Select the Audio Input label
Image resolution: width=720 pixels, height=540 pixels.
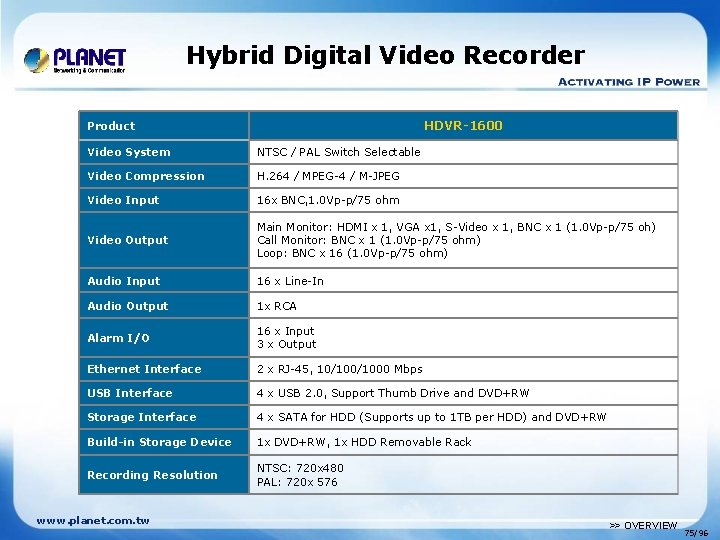click(x=124, y=281)
